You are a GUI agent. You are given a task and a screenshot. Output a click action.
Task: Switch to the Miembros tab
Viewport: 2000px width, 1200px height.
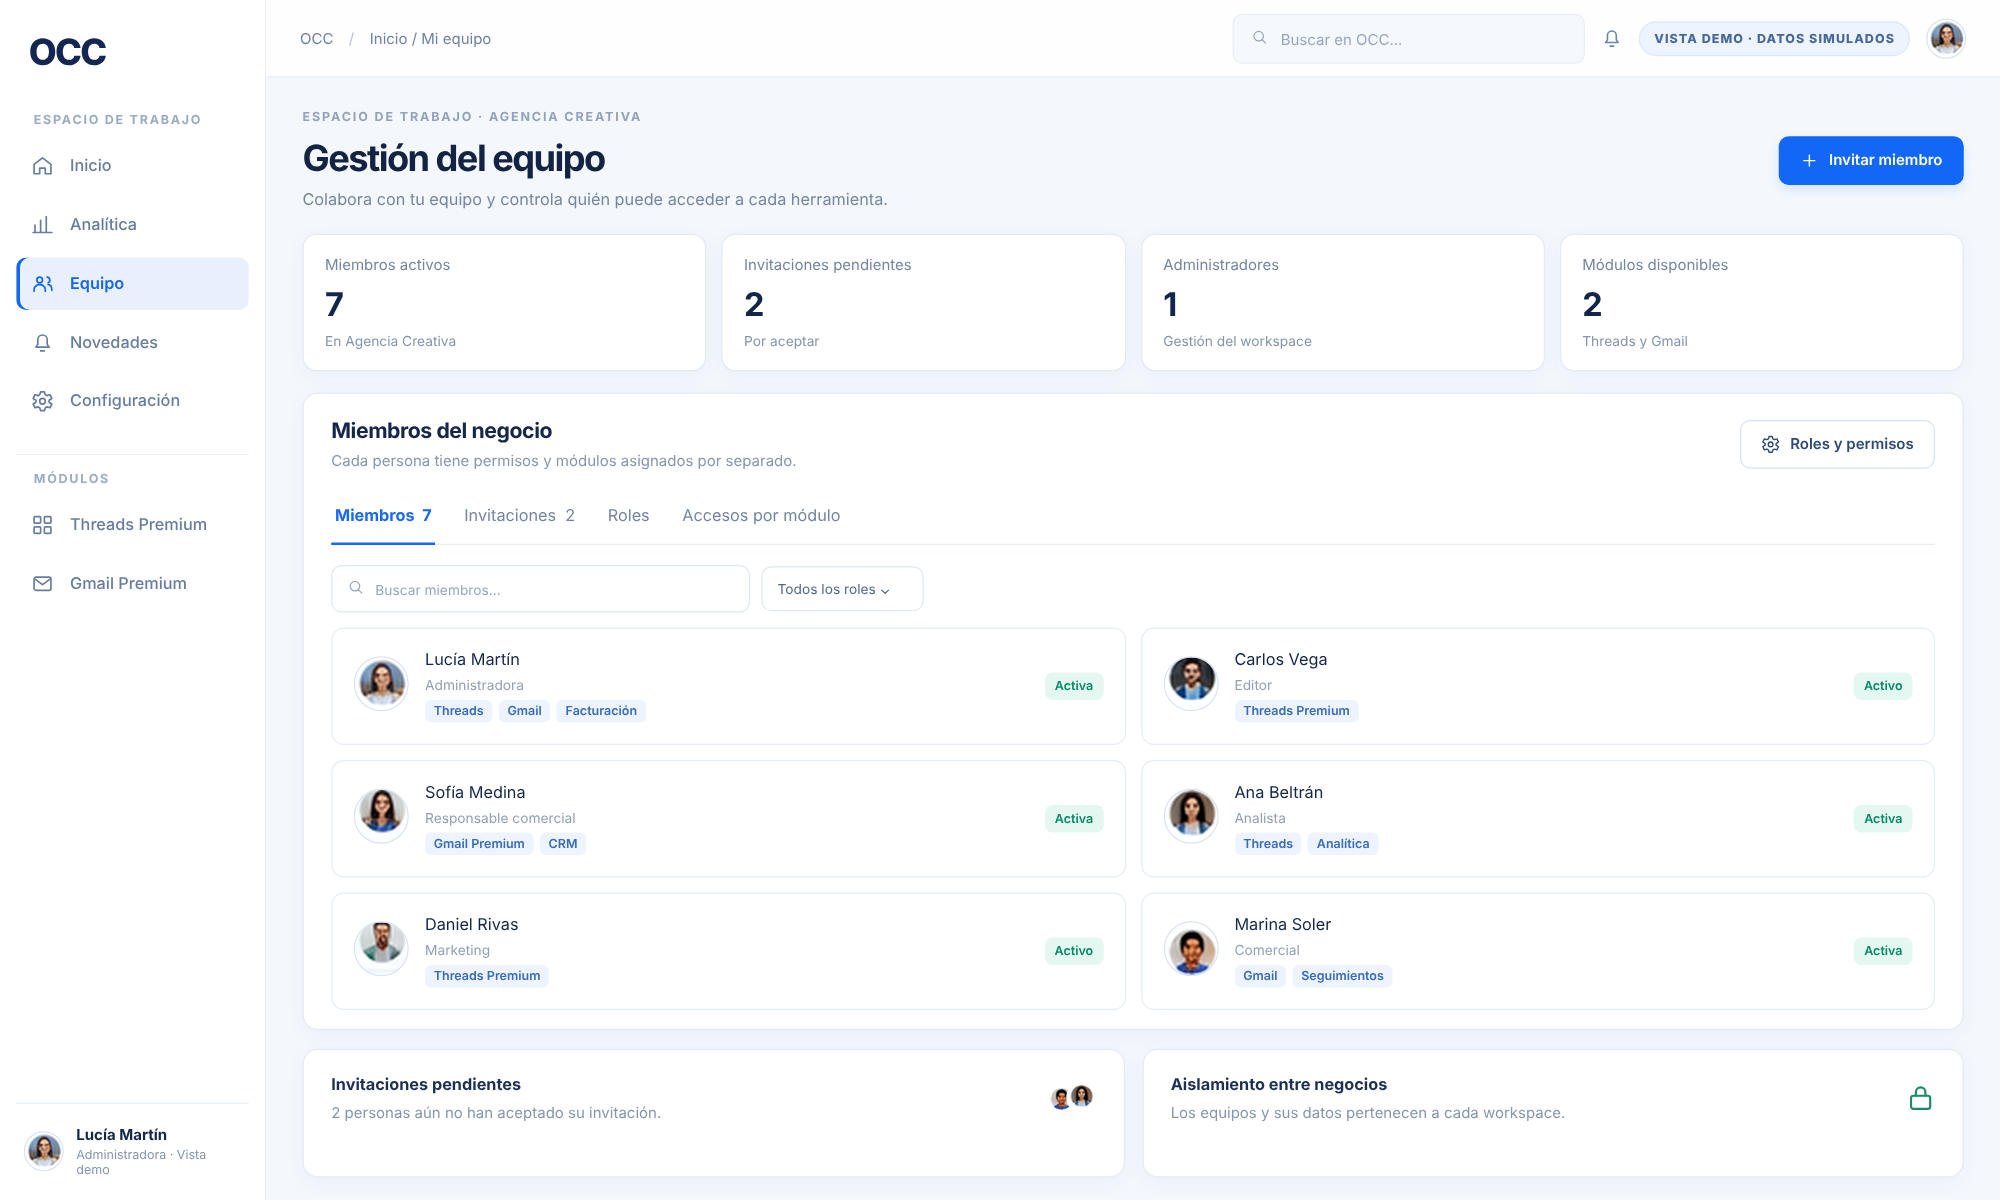[x=383, y=516]
